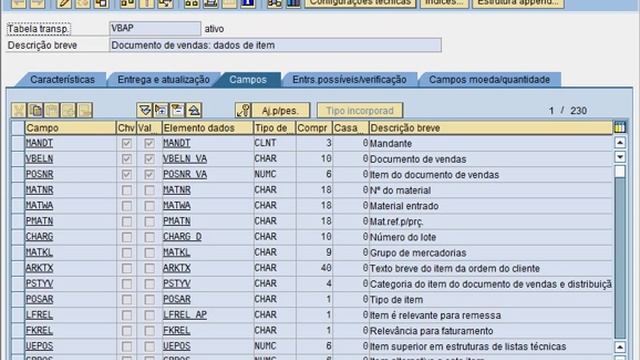Viewport: 640px width, 360px height.
Task: Click the pencil display/change icon in top toolbar
Action: coord(64,4)
